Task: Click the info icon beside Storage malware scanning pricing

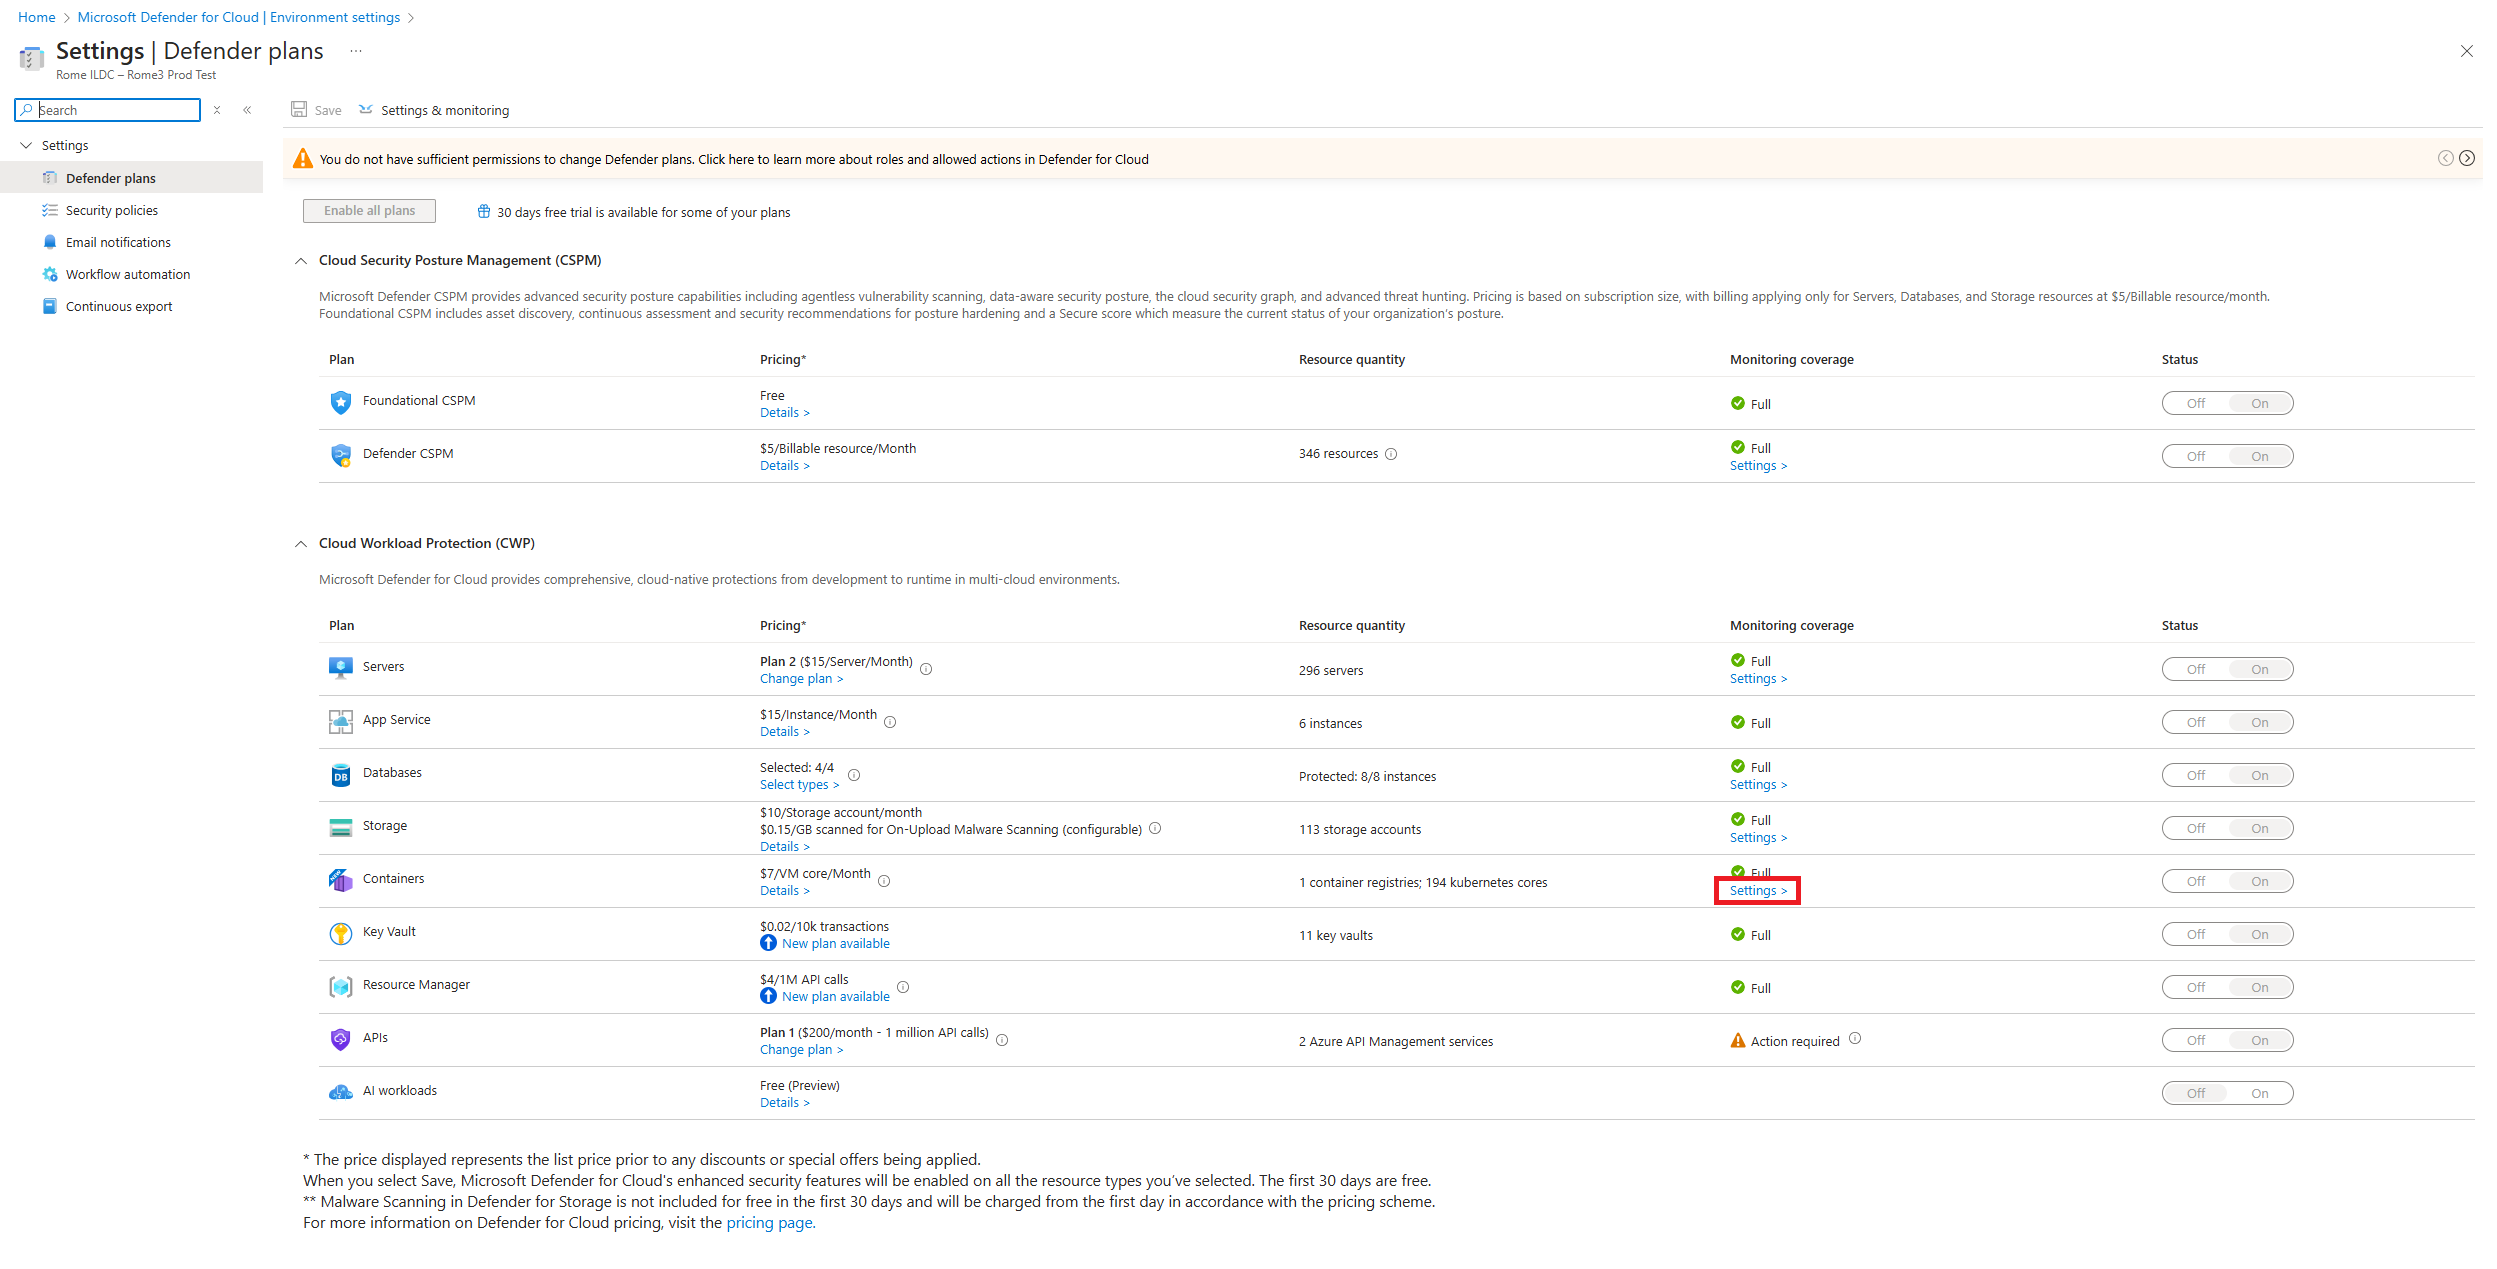Action: tap(1155, 828)
